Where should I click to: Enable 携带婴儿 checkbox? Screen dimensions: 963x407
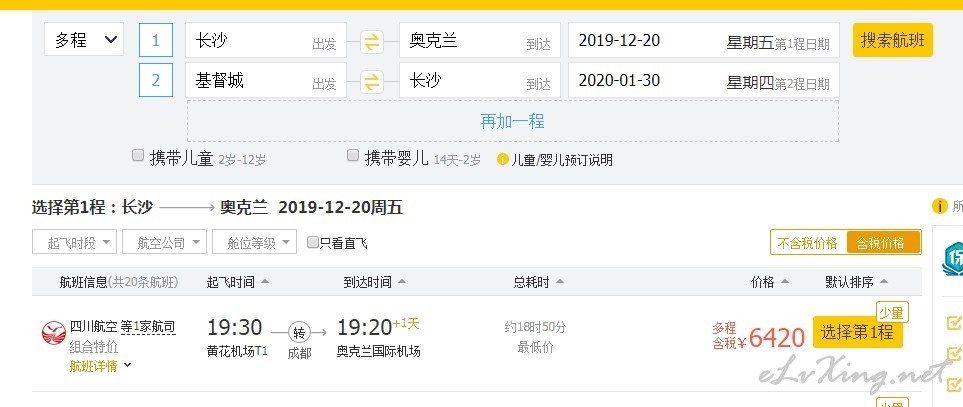tap(353, 156)
